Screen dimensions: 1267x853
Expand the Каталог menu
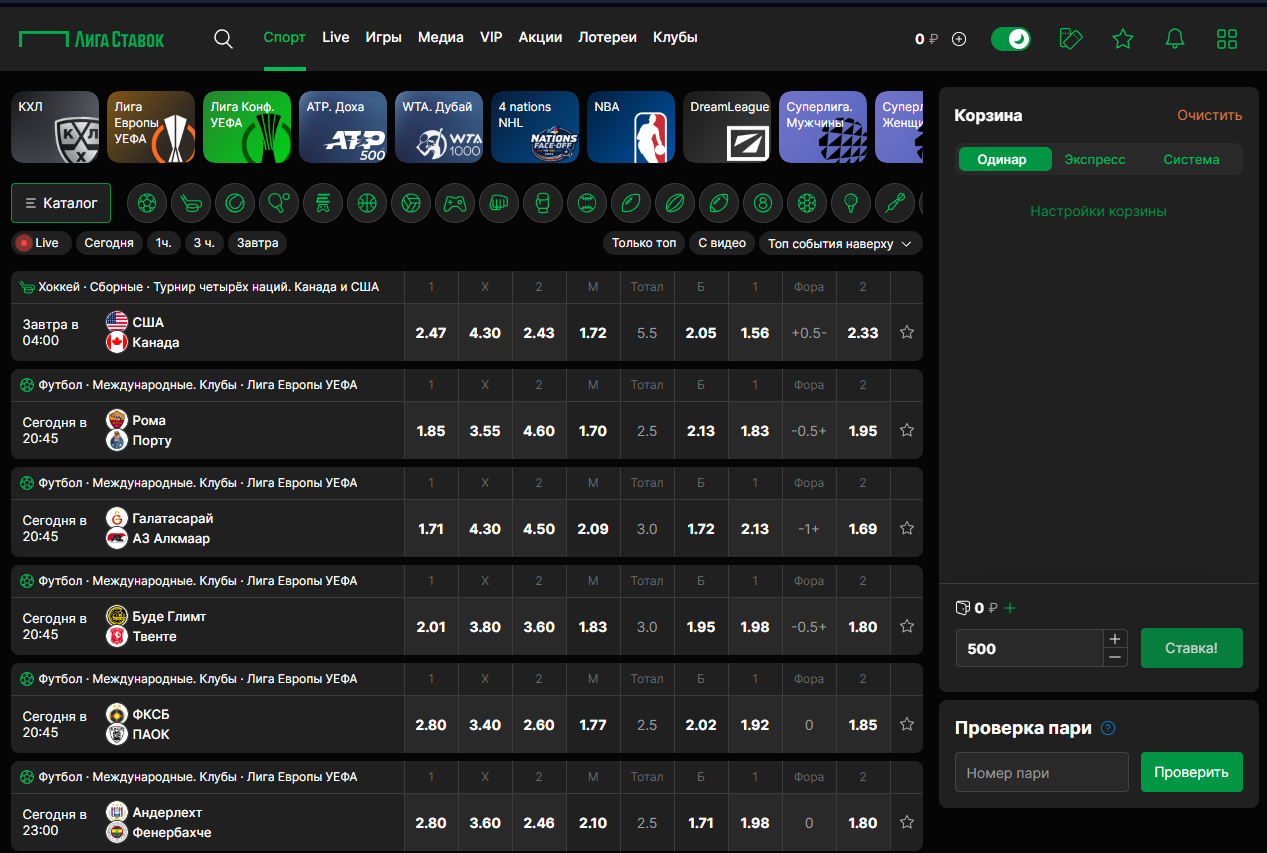(61, 203)
